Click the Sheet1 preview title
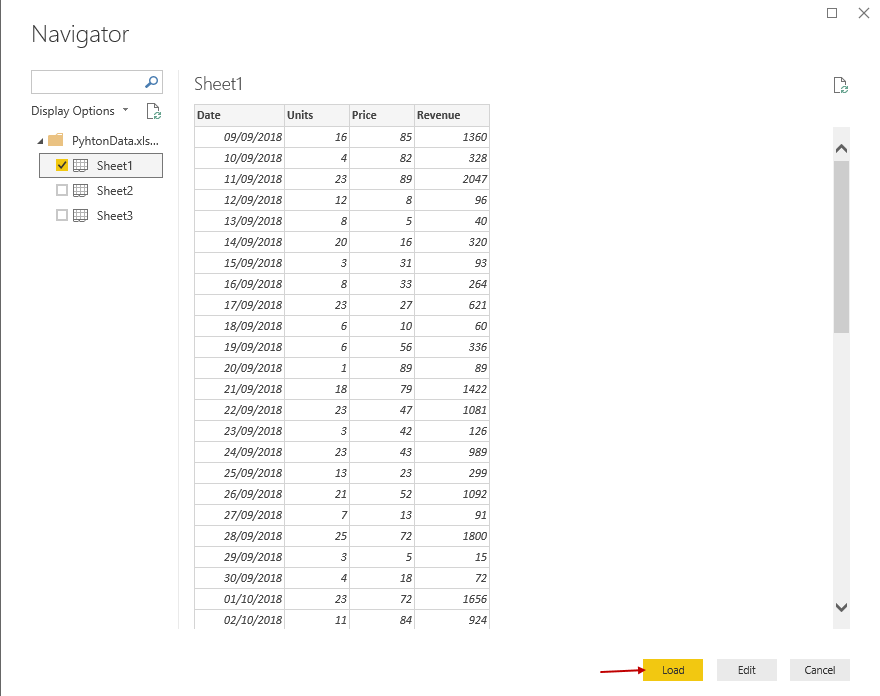The height and width of the screenshot is (696, 880). (x=218, y=84)
